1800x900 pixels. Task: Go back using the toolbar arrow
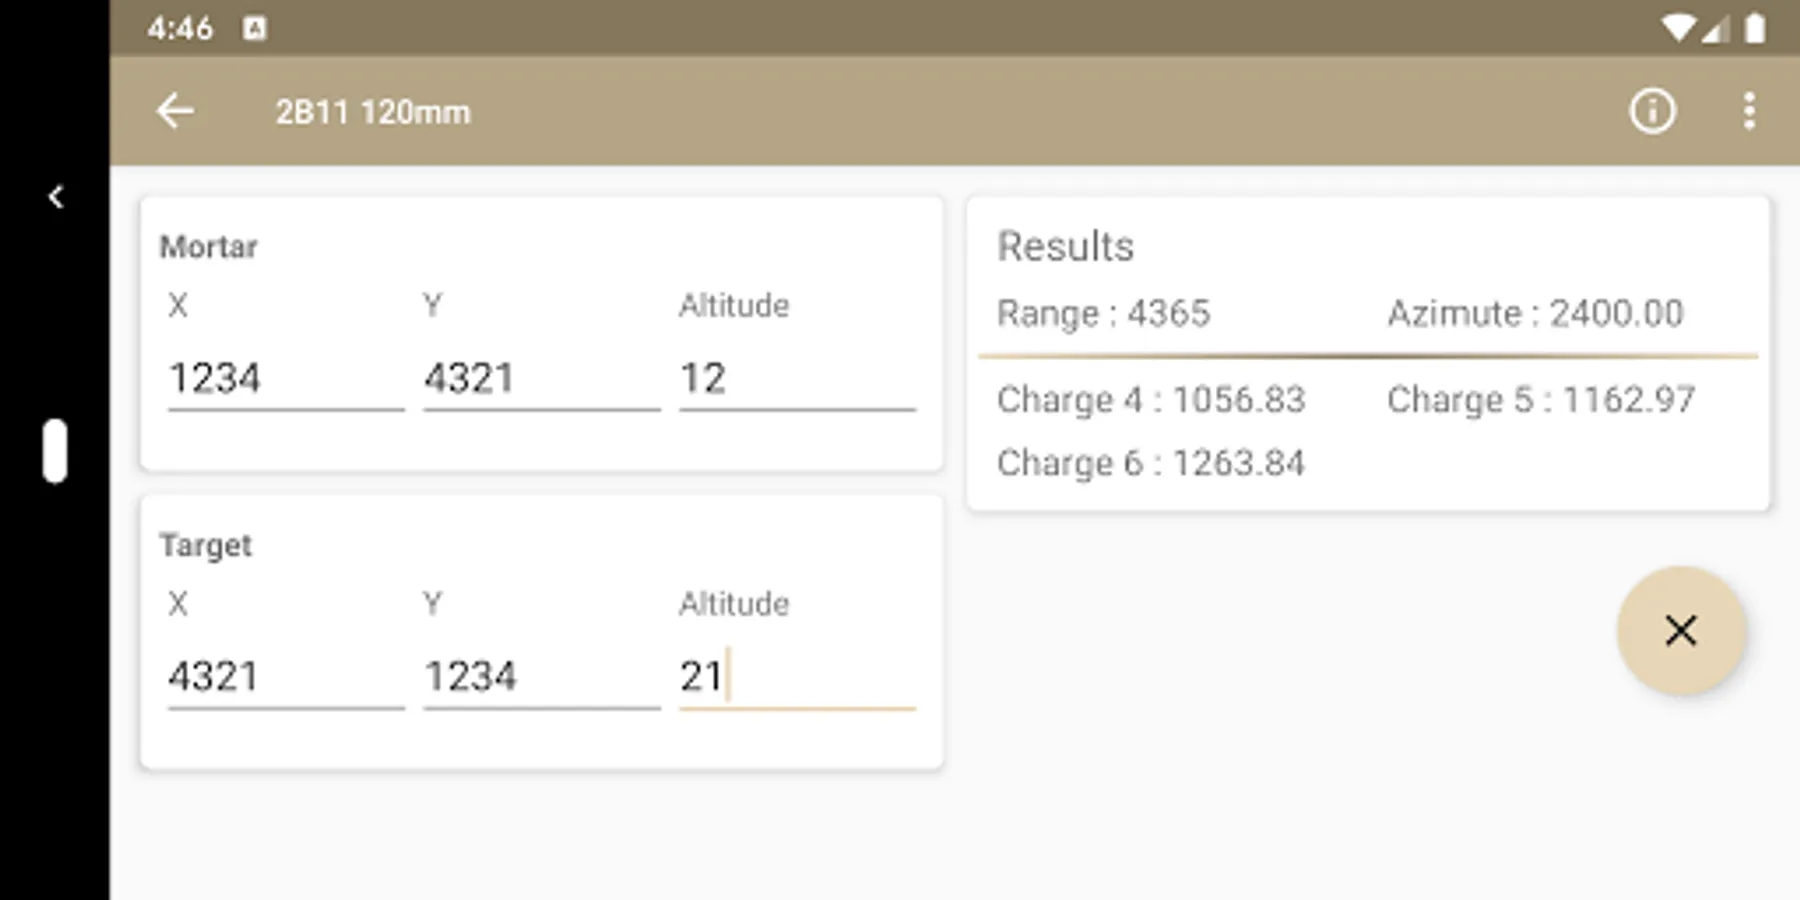(x=176, y=111)
